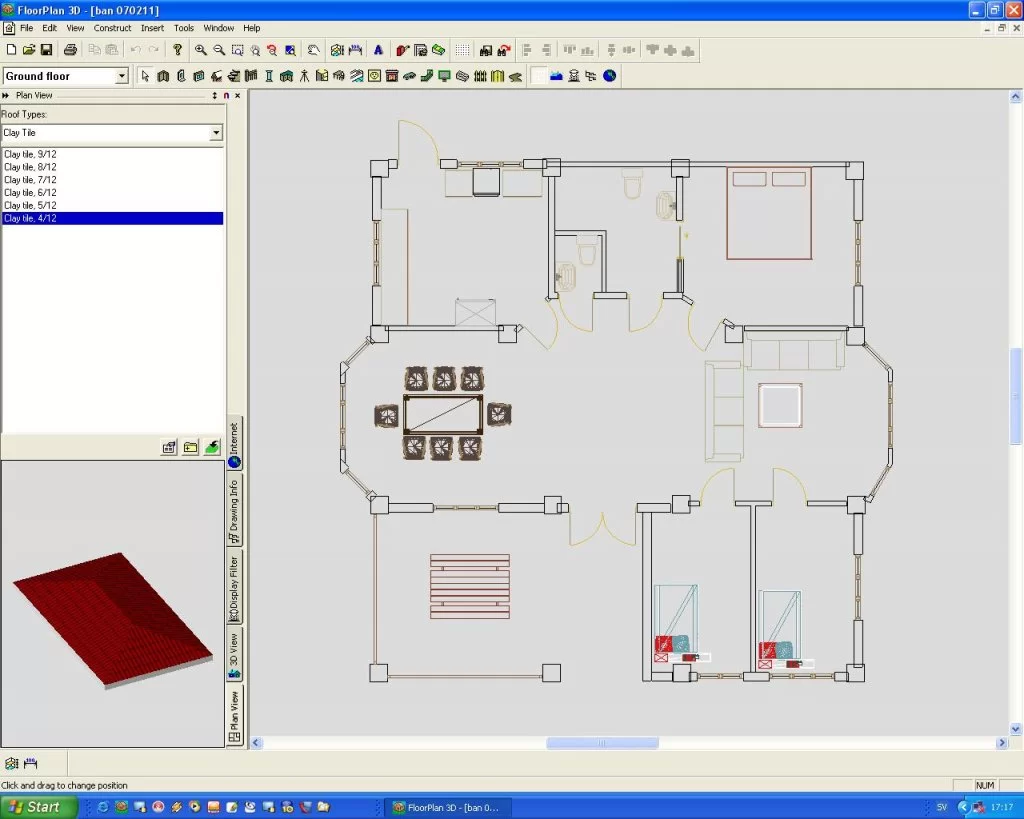Select the arrow pointer selection tool

pos(145,76)
